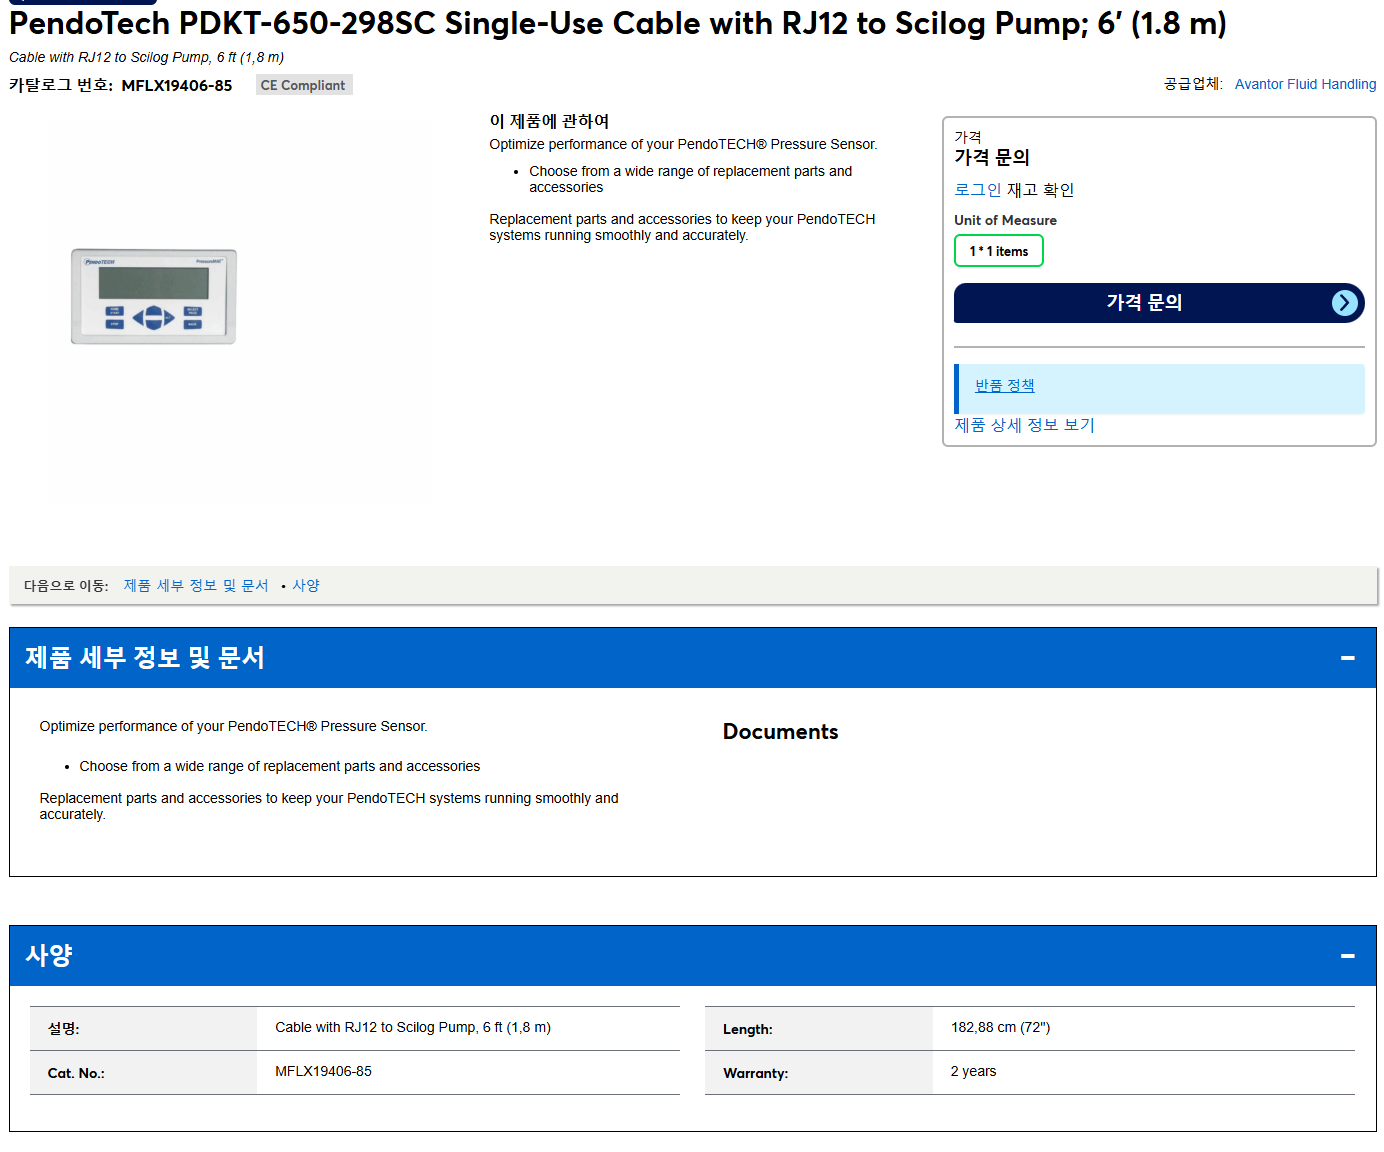Click the PendoTech PDKT-650-298SC product title
The width and height of the screenshot is (1384, 1152).
click(618, 23)
